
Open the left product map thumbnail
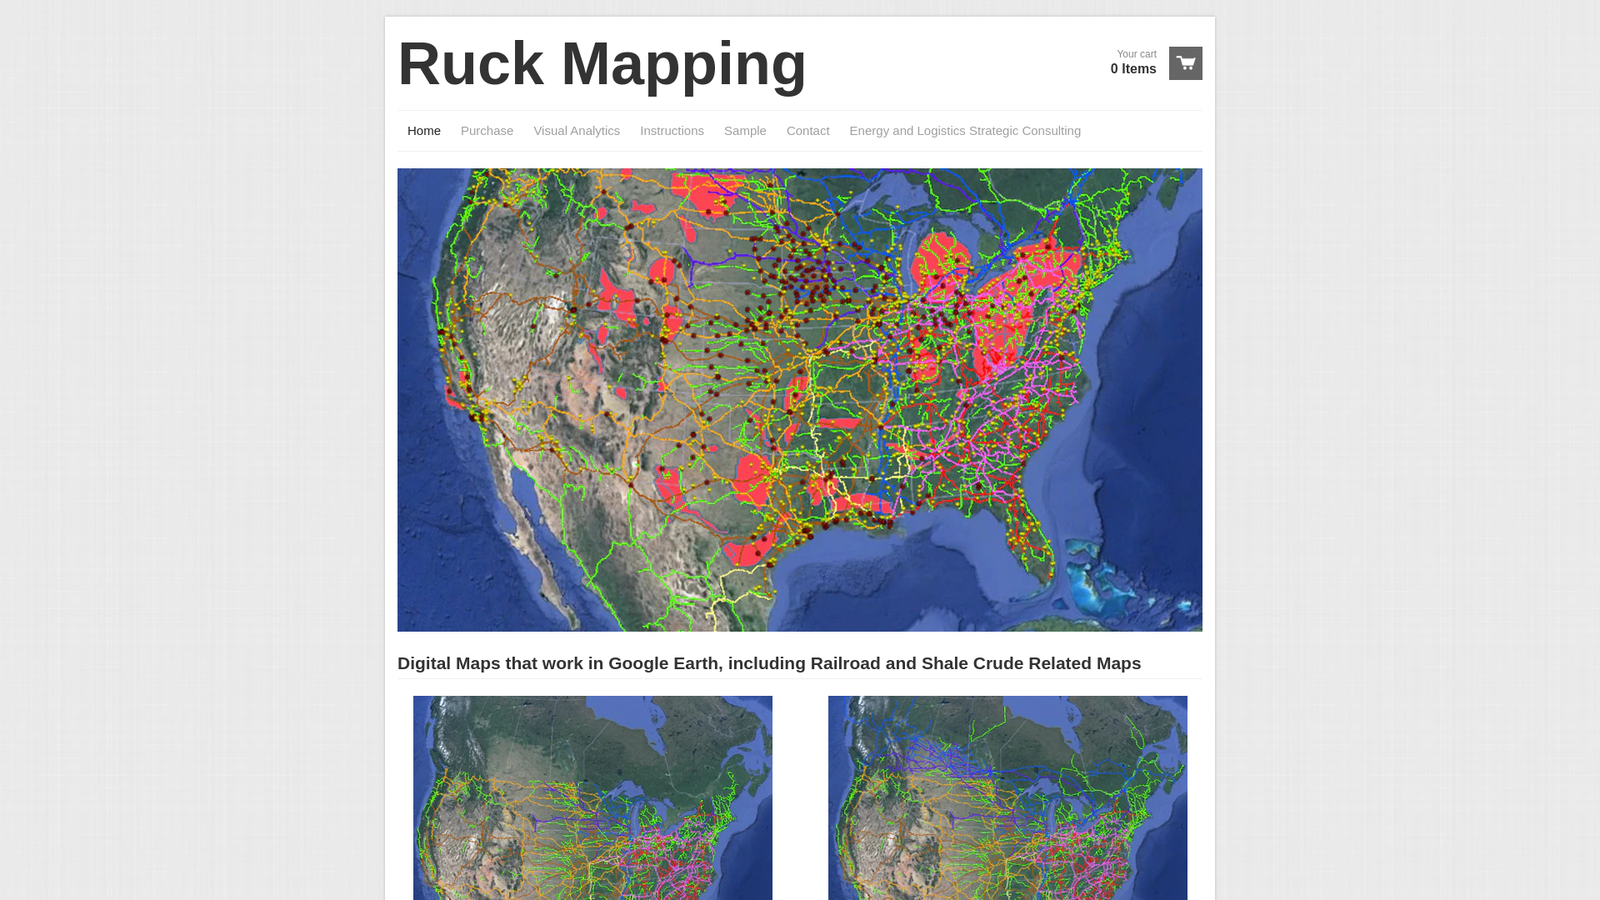593,798
